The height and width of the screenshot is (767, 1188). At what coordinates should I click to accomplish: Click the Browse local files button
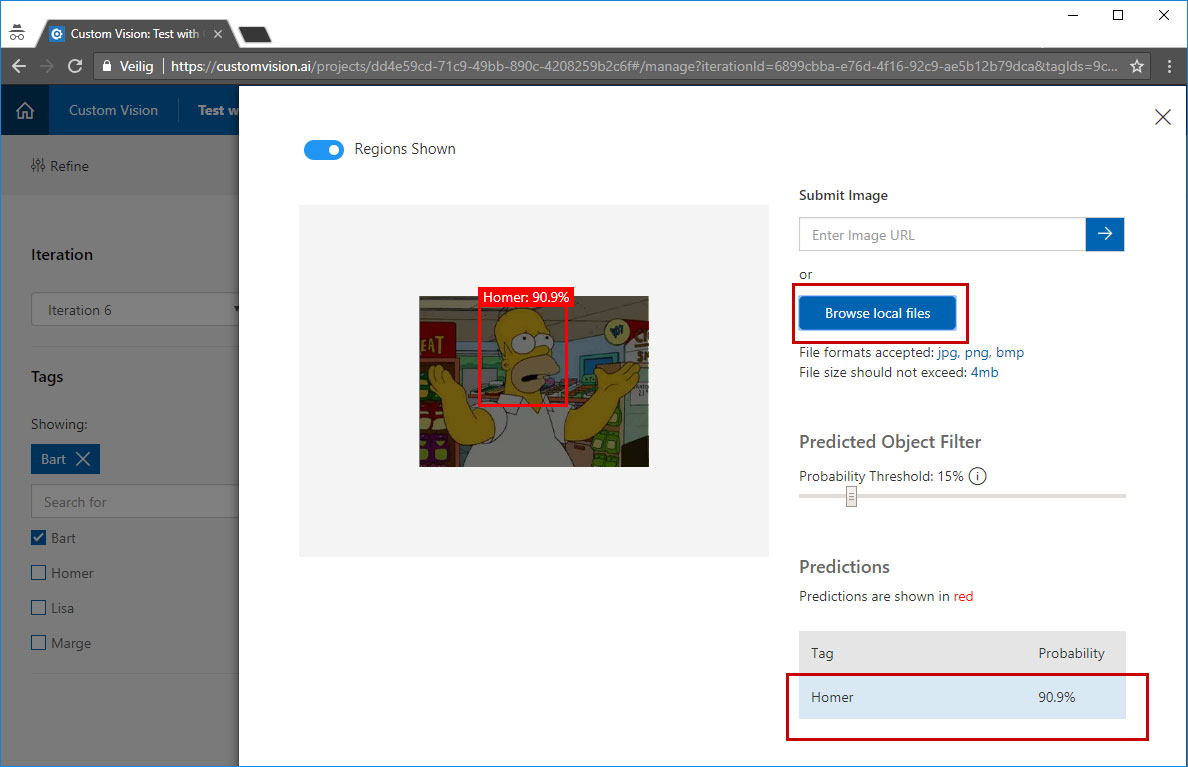(877, 313)
